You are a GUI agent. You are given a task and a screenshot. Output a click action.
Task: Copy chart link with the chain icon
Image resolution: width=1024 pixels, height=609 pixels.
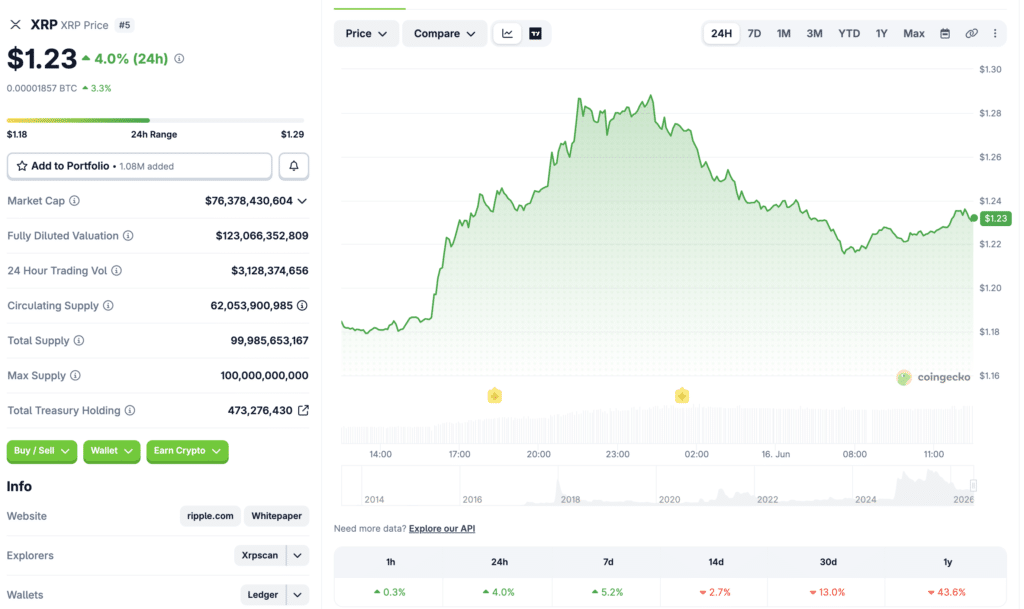(x=972, y=33)
